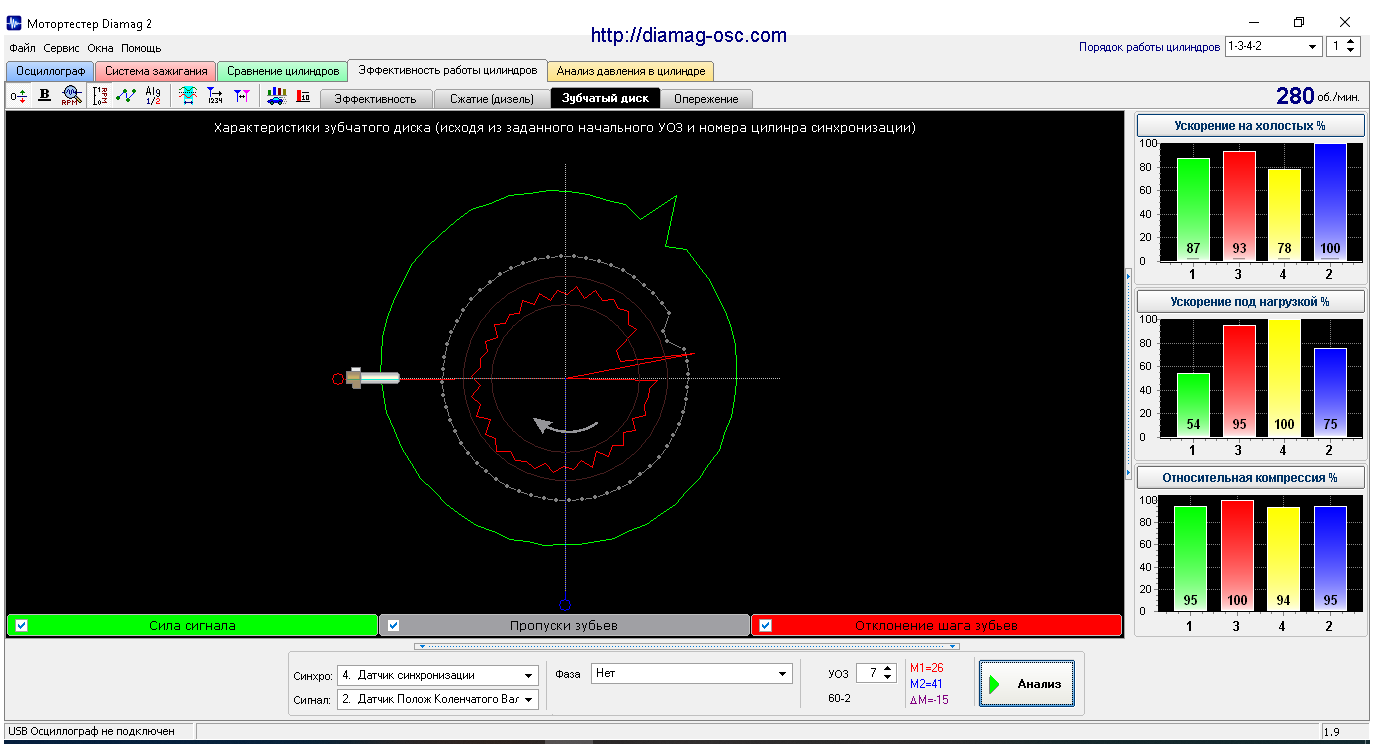
Task: Click the green play arrow in Анализ button
Action: pos(994,685)
